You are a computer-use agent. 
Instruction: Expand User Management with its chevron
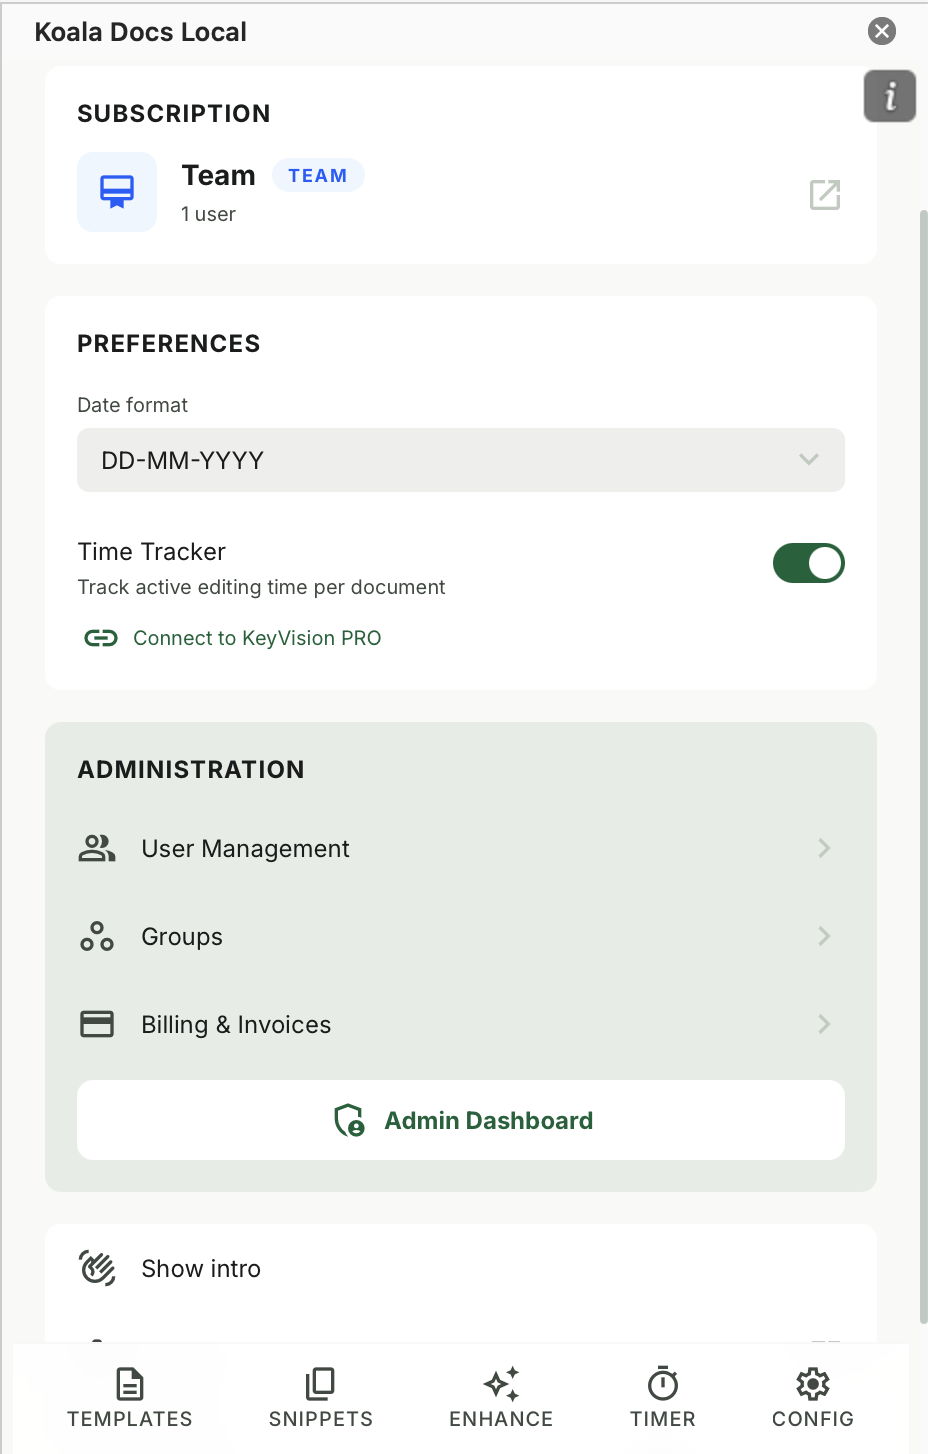click(x=824, y=848)
